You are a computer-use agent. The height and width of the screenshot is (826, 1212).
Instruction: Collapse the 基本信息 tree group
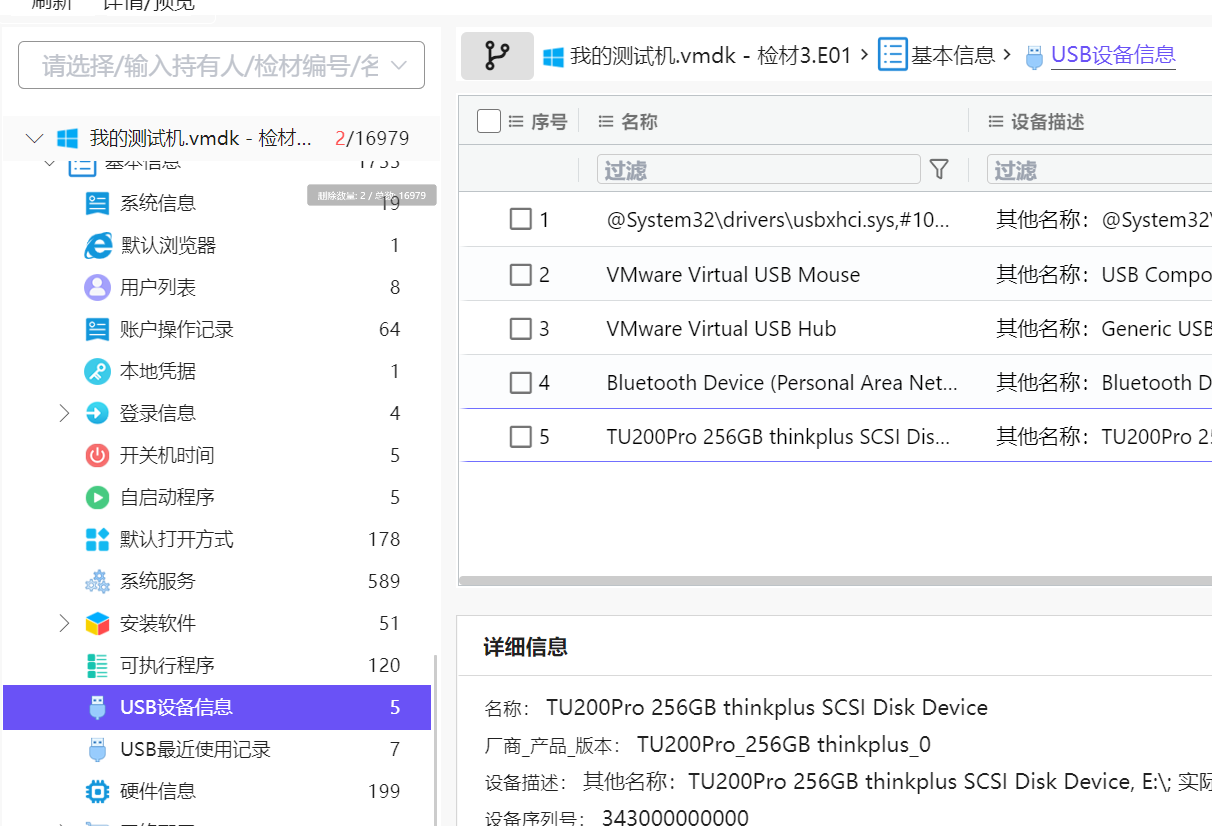pyautogui.click(x=50, y=162)
